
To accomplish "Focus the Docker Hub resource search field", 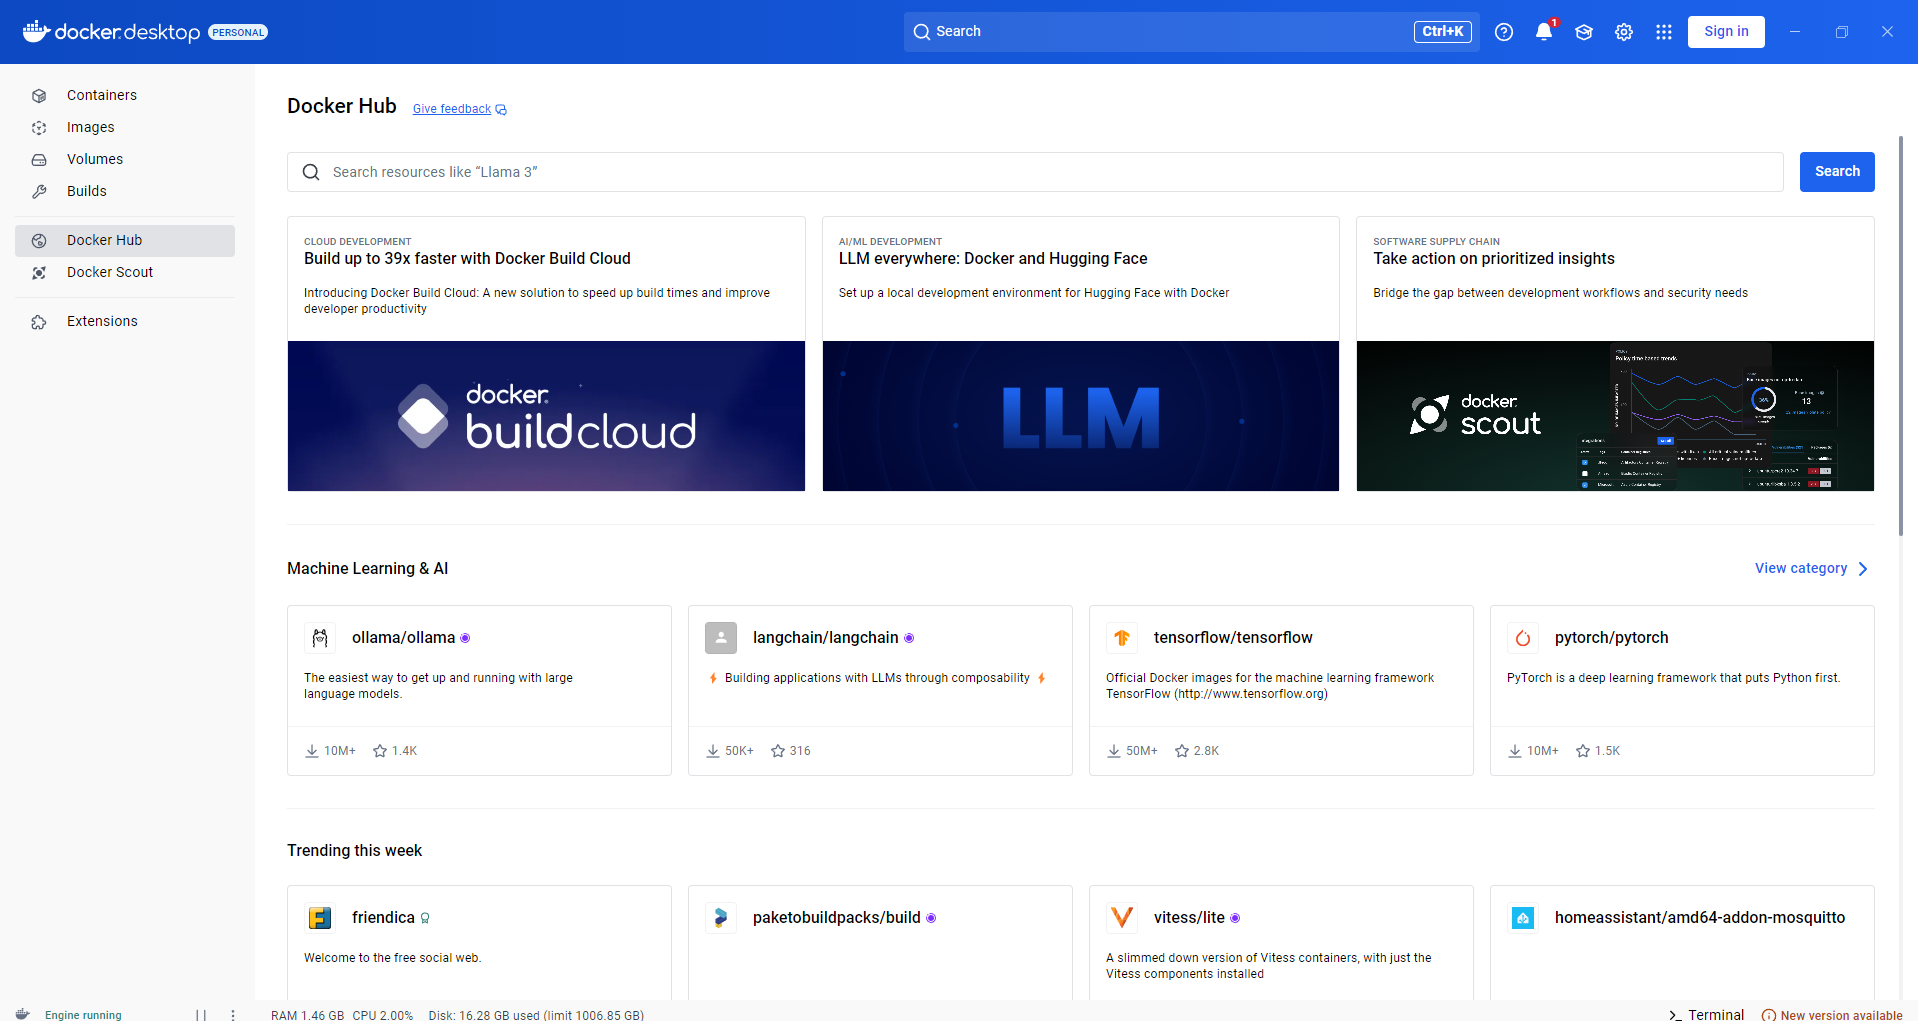I will (x=1035, y=172).
